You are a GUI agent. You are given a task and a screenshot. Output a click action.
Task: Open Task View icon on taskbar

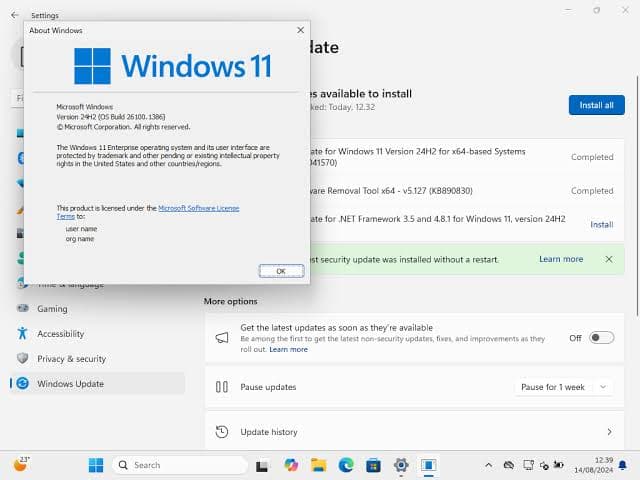pos(262,466)
